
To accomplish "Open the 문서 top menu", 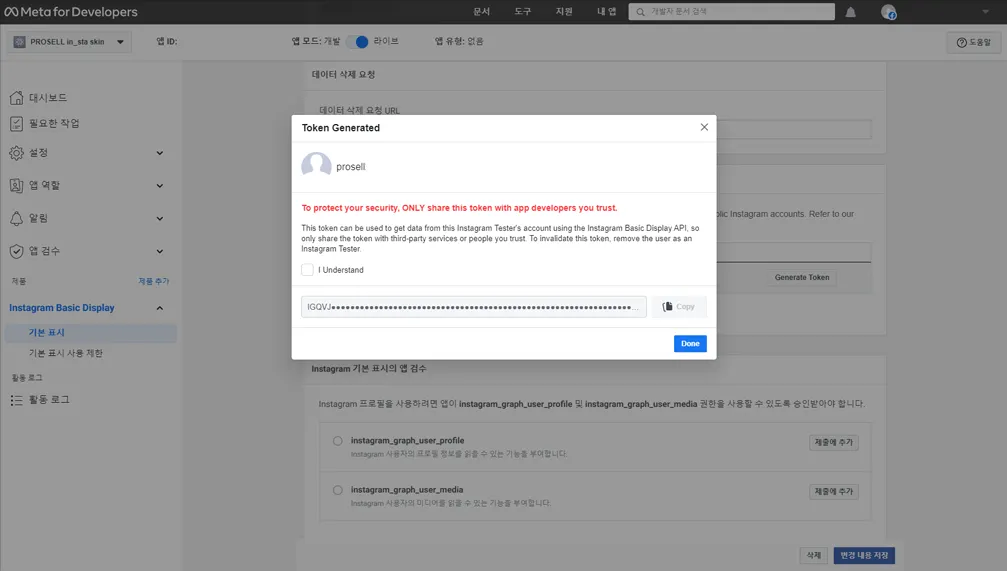I will click(x=482, y=12).
